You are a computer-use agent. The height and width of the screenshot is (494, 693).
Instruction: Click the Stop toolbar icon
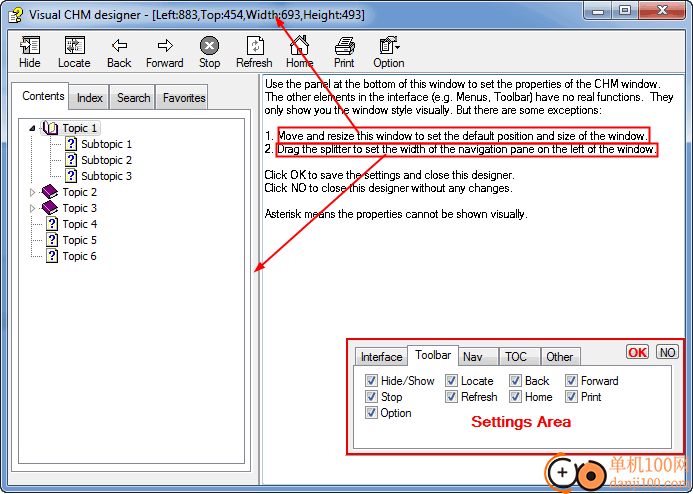point(209,46)
